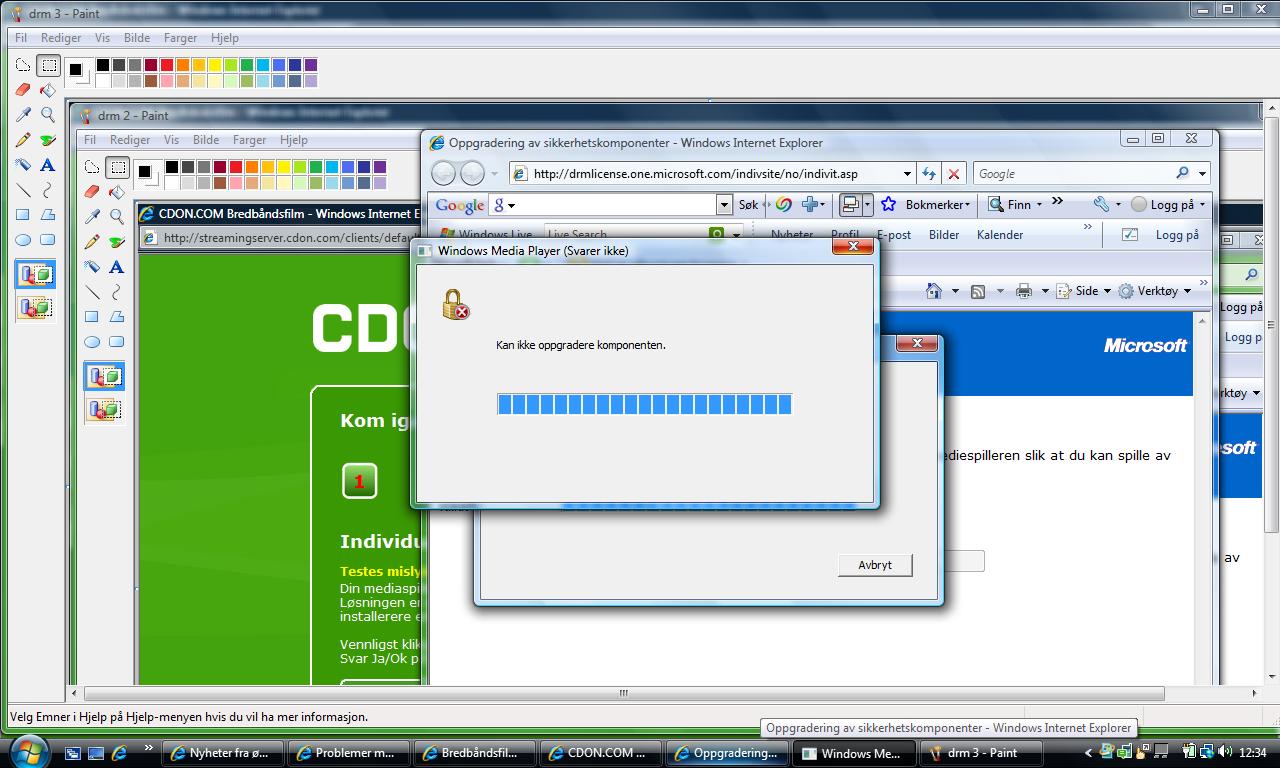Expand the Bokmerker dropdown
The image size is (1280, 768).
coord(968,205)
